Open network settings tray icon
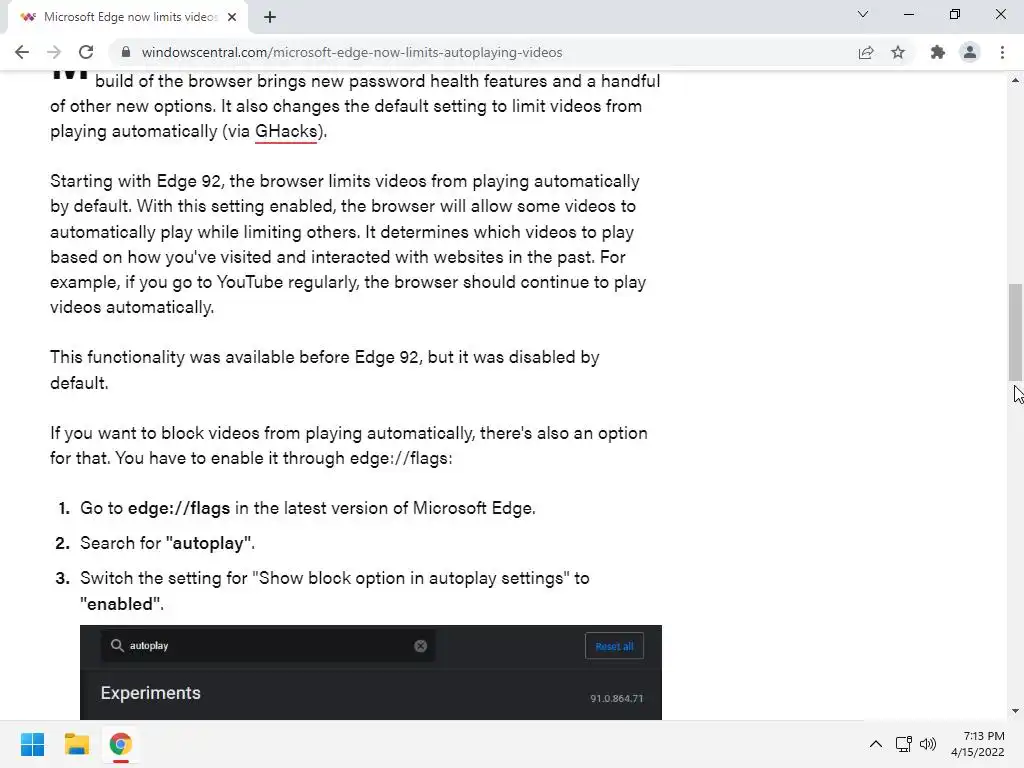 [904, 744]
